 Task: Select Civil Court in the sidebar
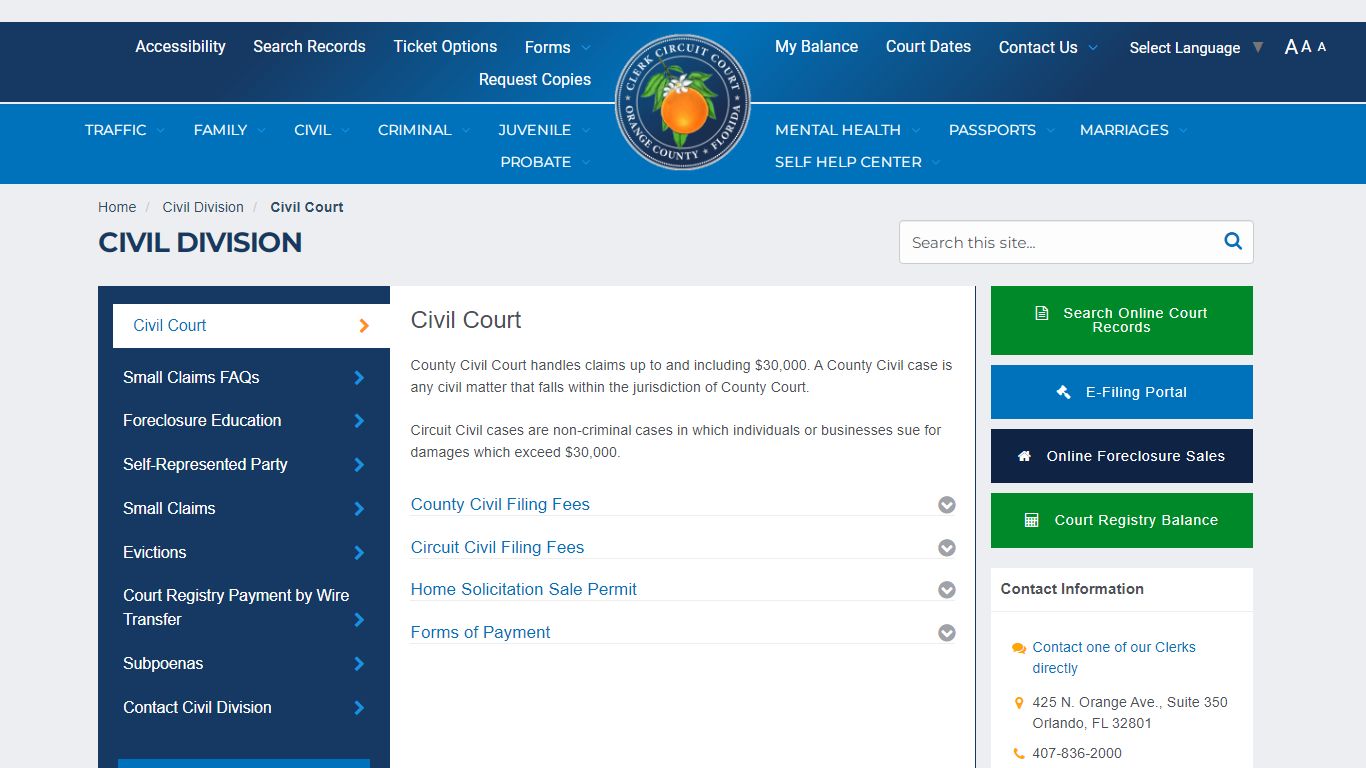tap(251, 326)
